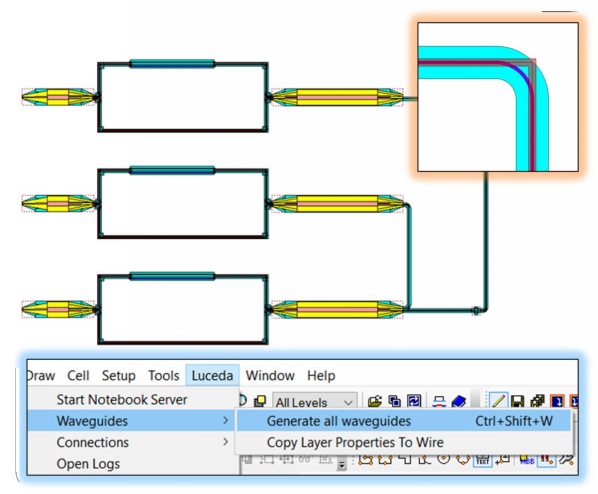598x494 pixels.
Task: Select the circle draw tool
Action: [x=444, y=459]
